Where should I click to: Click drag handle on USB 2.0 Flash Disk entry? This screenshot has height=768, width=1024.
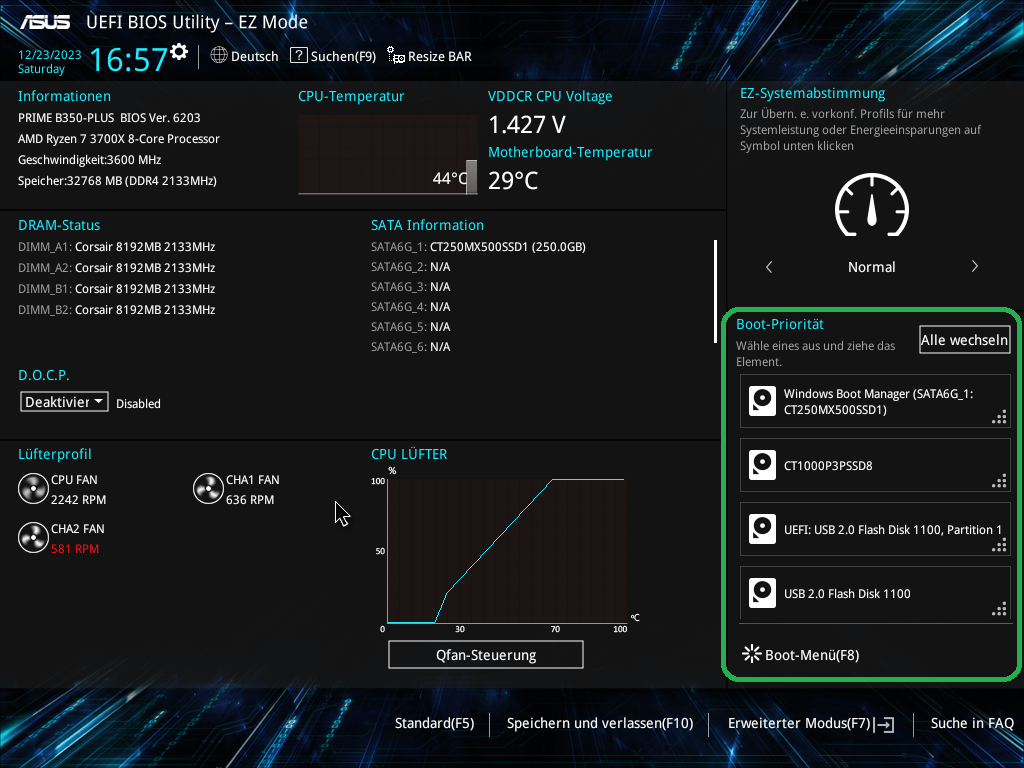point(999,609)
